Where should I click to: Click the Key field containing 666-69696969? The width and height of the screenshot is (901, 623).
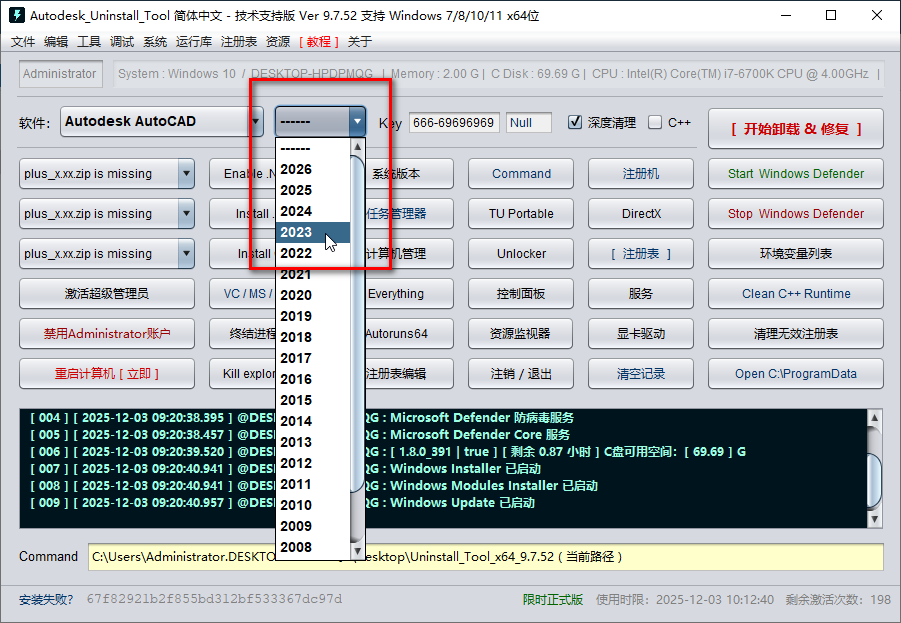pos(454,122)
